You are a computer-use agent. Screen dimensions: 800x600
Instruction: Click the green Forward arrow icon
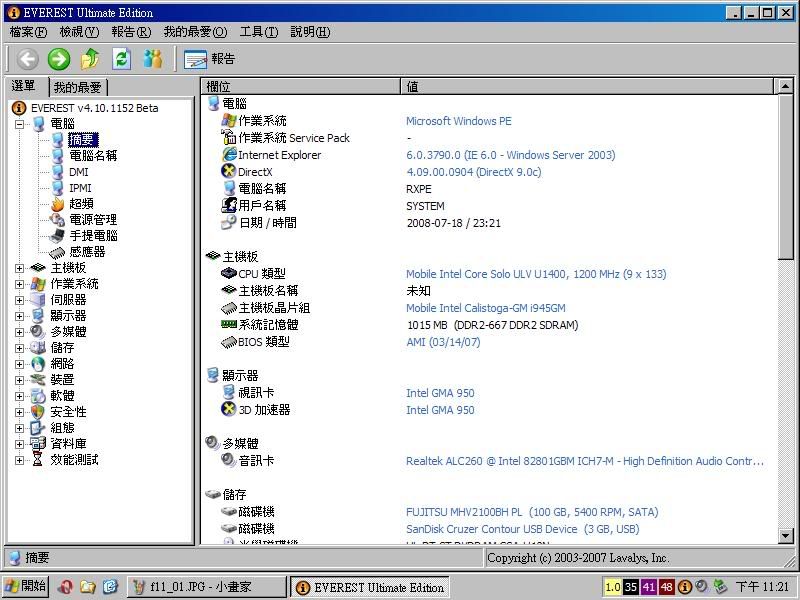(x=59, y=59)
